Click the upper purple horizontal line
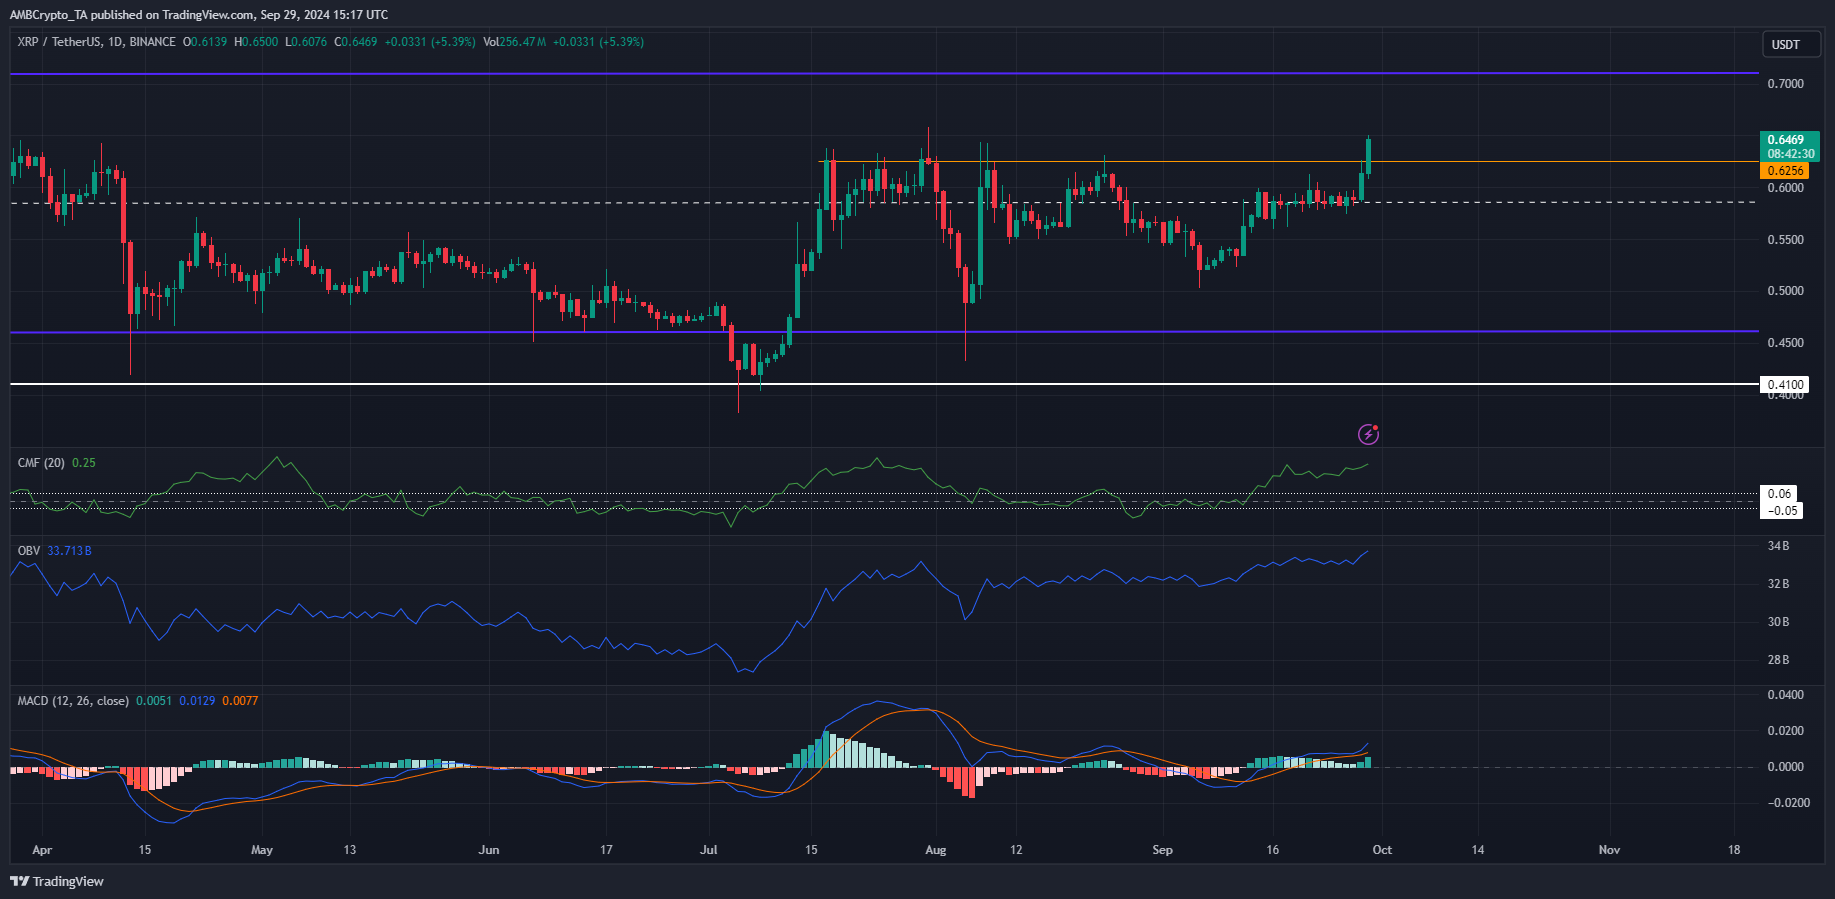The width and height of the screenshot is (1835, 899). [x=884, y=73]
